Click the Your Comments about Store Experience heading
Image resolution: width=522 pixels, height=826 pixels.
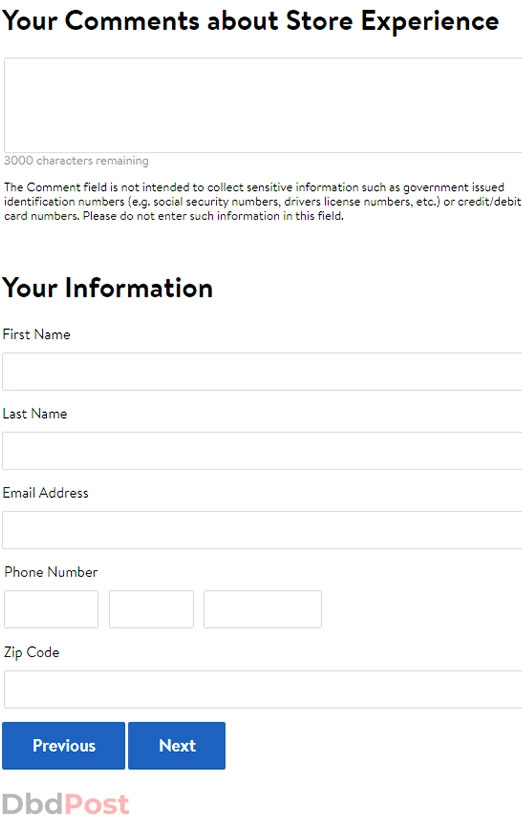coord(251,21)
